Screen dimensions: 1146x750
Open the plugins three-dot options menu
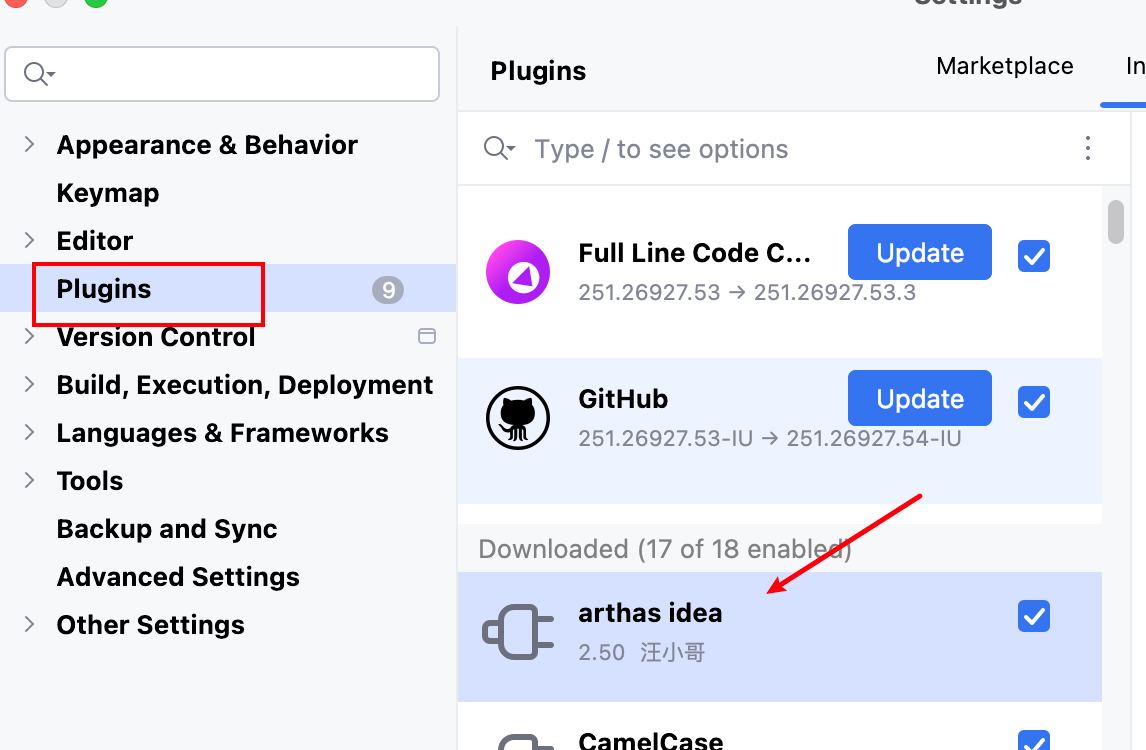(x=1088, y=149)
